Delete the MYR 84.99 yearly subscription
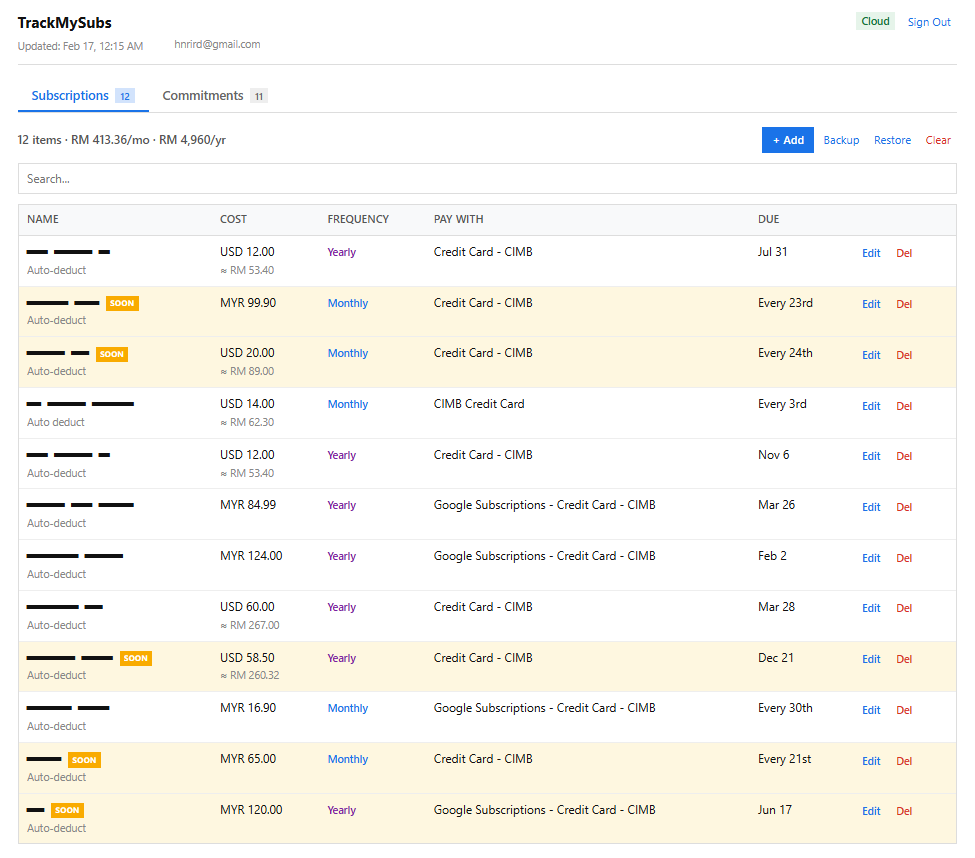The width and height of the screenshot is (975, 858). tap(904, 507)
